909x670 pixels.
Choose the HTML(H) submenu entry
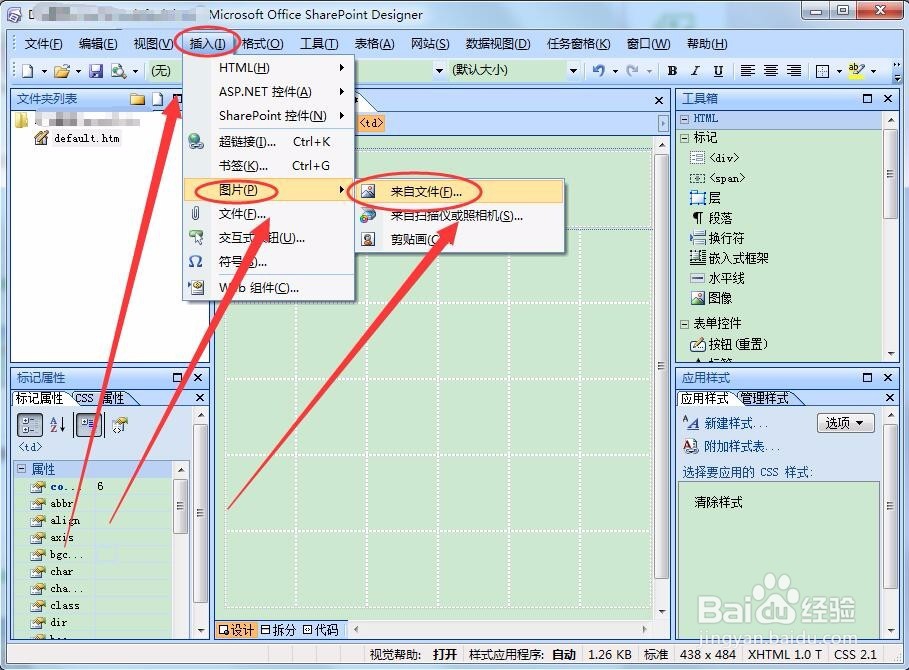tap(268, 68)
